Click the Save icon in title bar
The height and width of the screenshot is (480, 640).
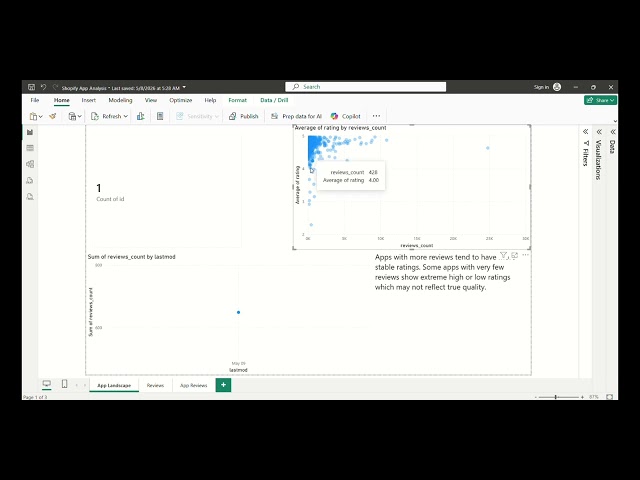31,87
